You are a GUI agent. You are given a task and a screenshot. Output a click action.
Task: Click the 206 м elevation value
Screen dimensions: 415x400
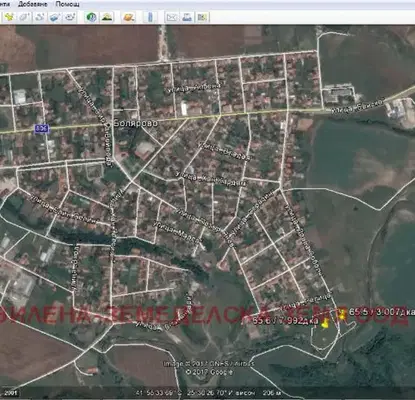tap(272, 393)
